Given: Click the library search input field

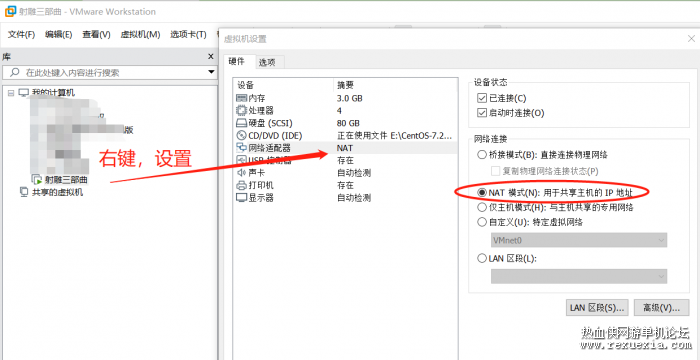Looking at the screenshot, I should 109,72.
